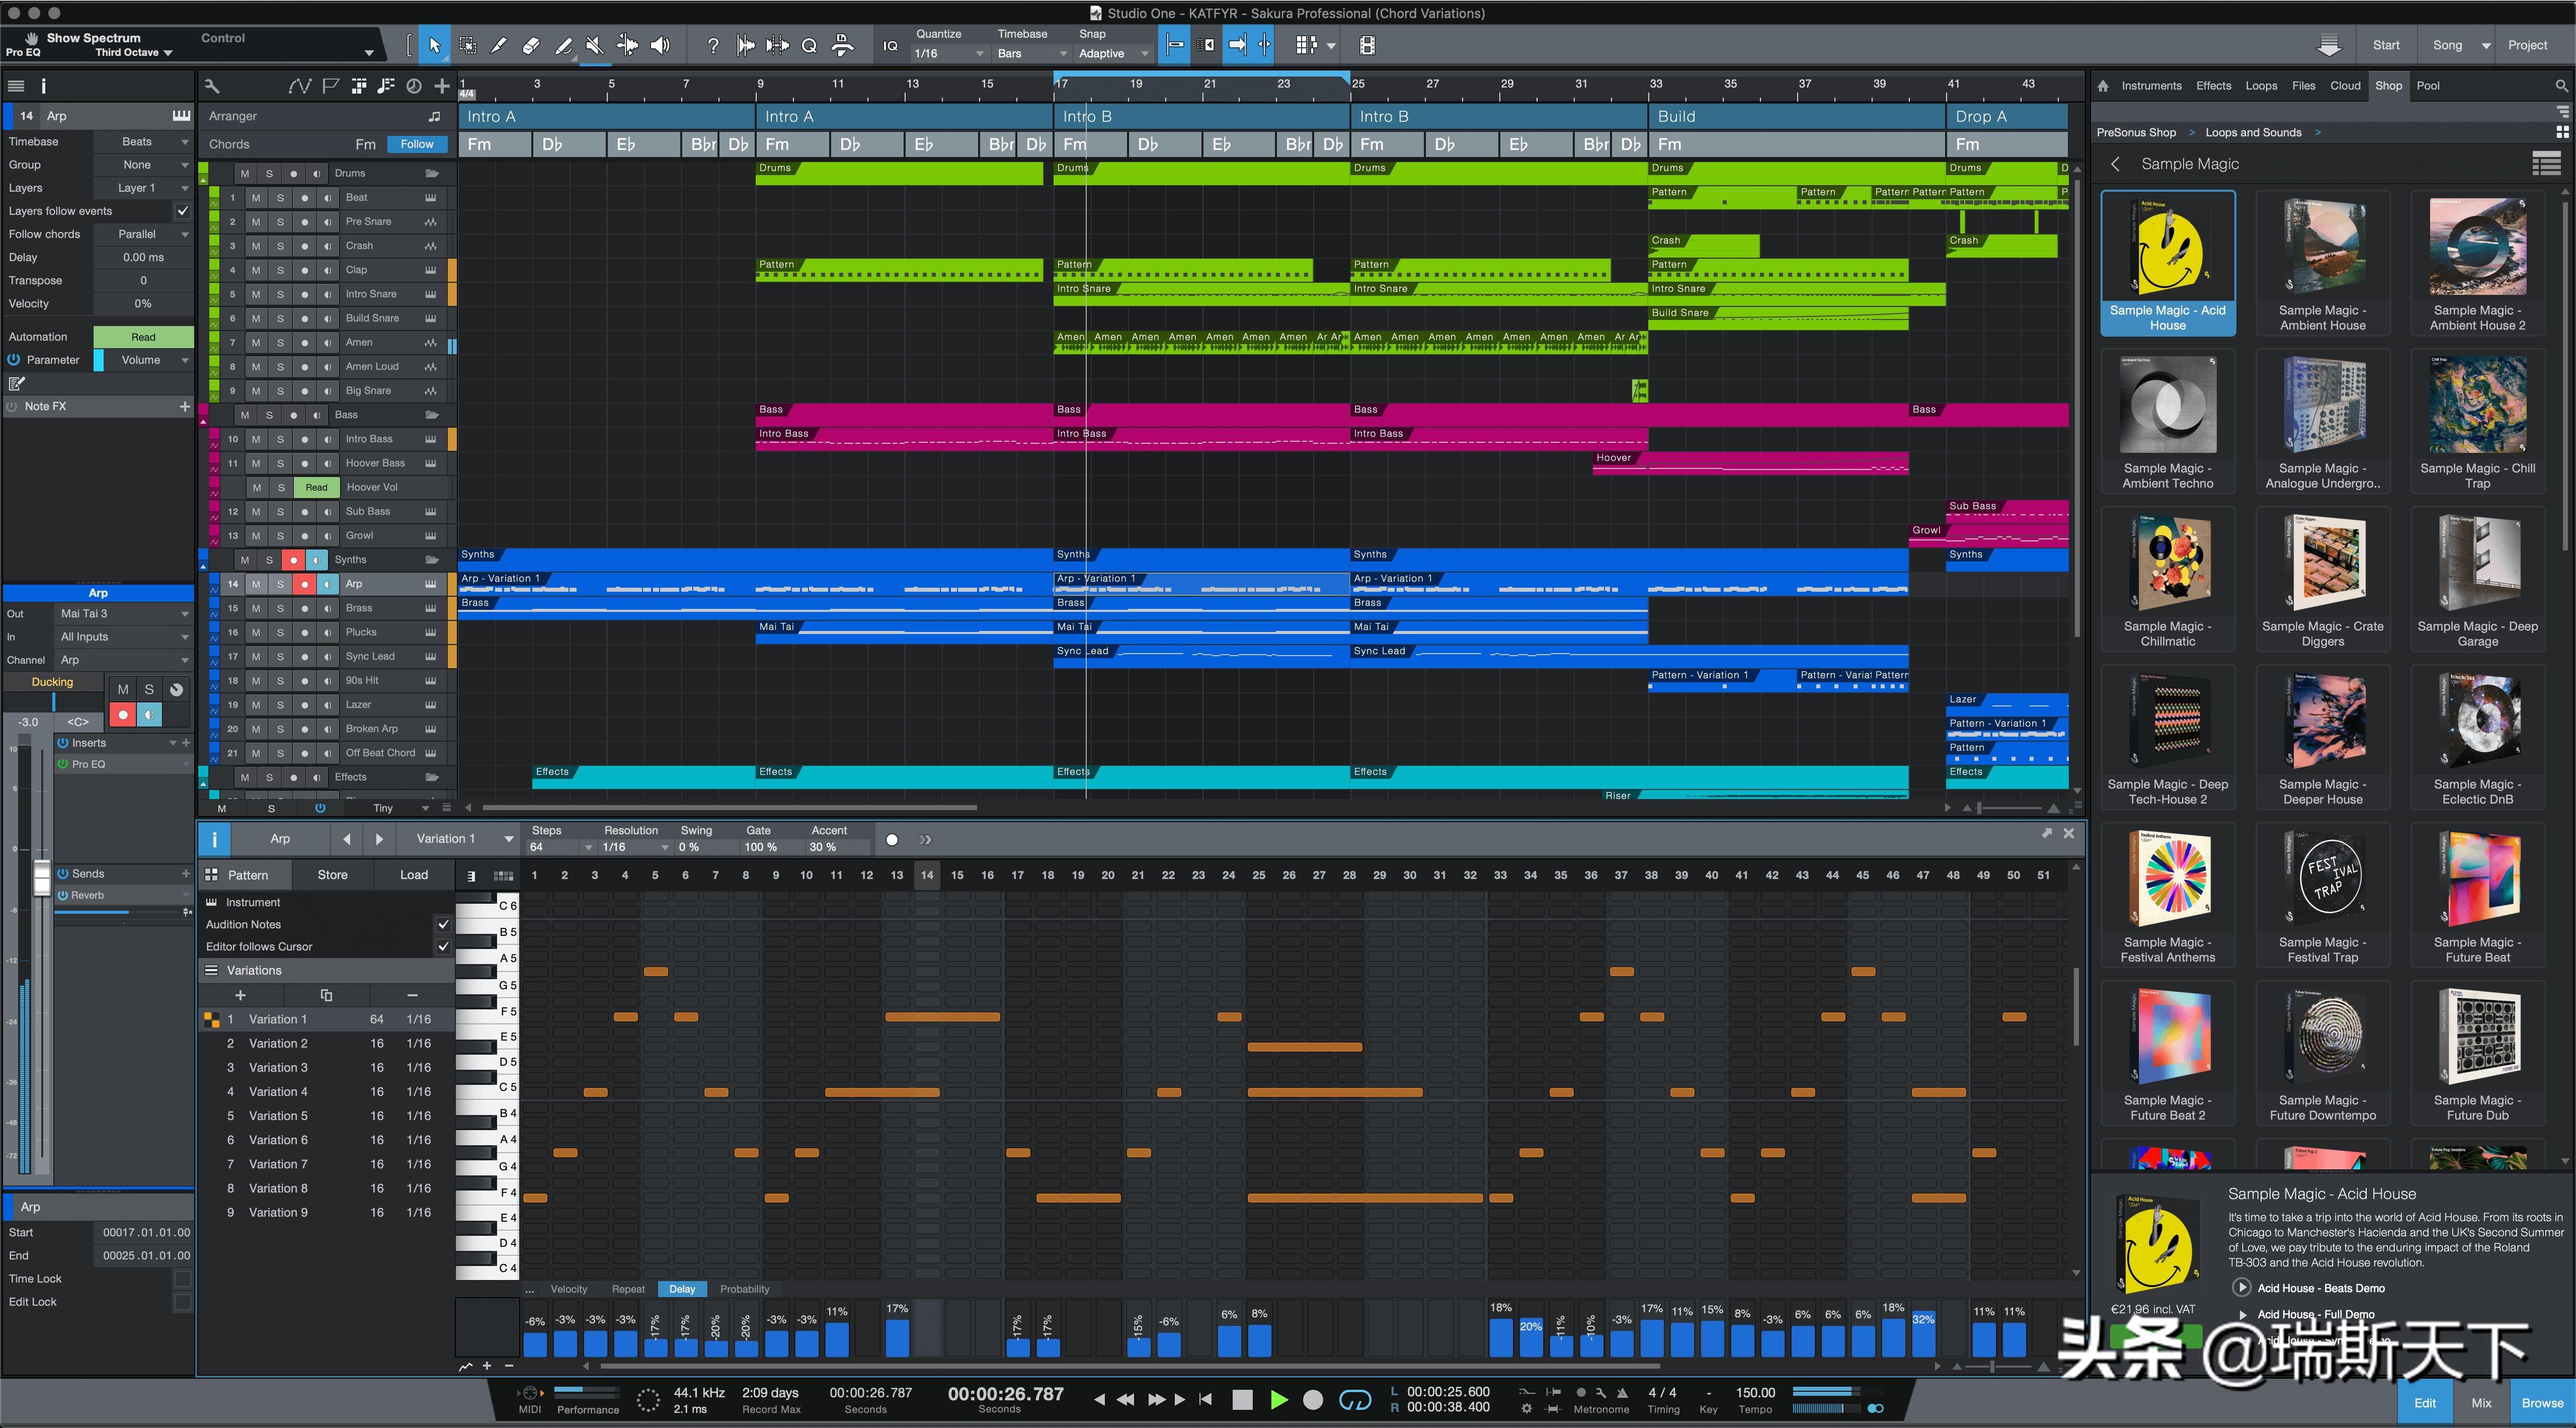This screenshot has height=1428, width=2576.
Task: Select the Listen speaker tool
Action: tap(660, 45)
